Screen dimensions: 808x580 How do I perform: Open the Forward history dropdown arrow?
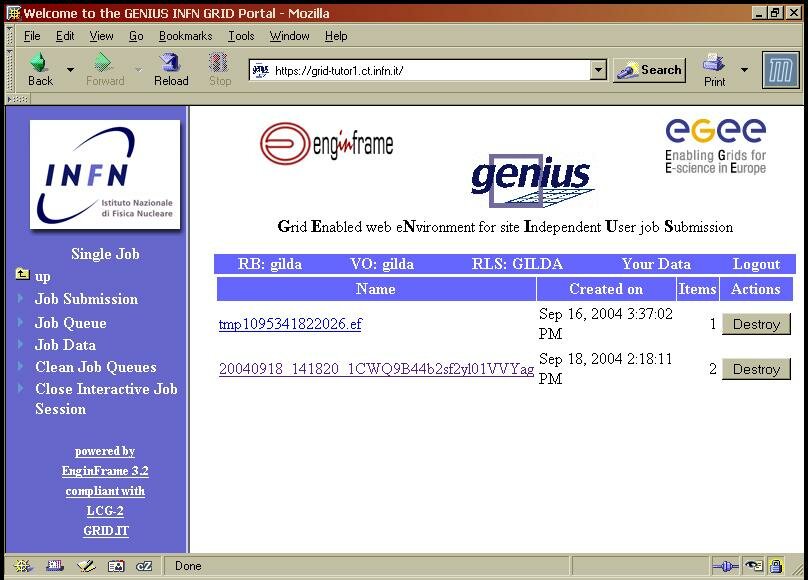pyautogui.click(x=138, y=69)
